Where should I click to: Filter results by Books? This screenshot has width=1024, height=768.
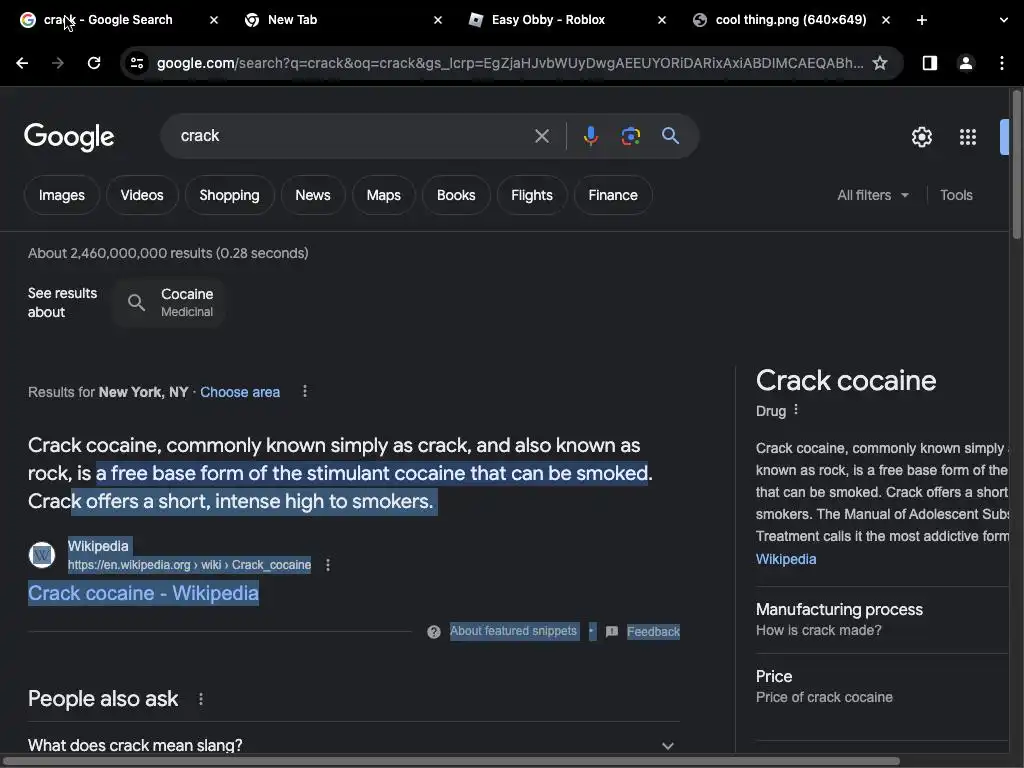click(456, 195)
